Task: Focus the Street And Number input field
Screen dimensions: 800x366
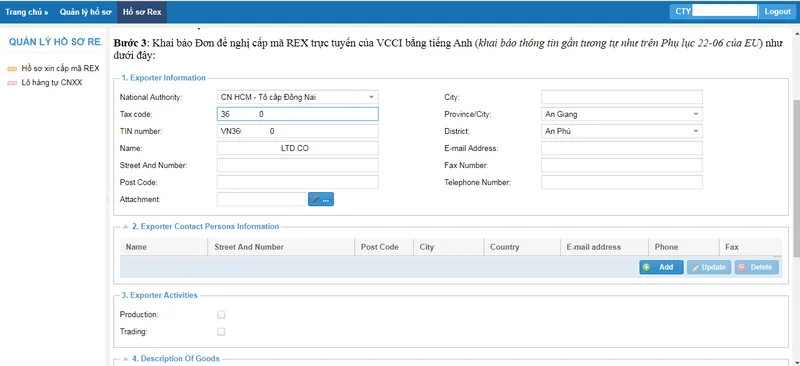Action: [297, 165]
